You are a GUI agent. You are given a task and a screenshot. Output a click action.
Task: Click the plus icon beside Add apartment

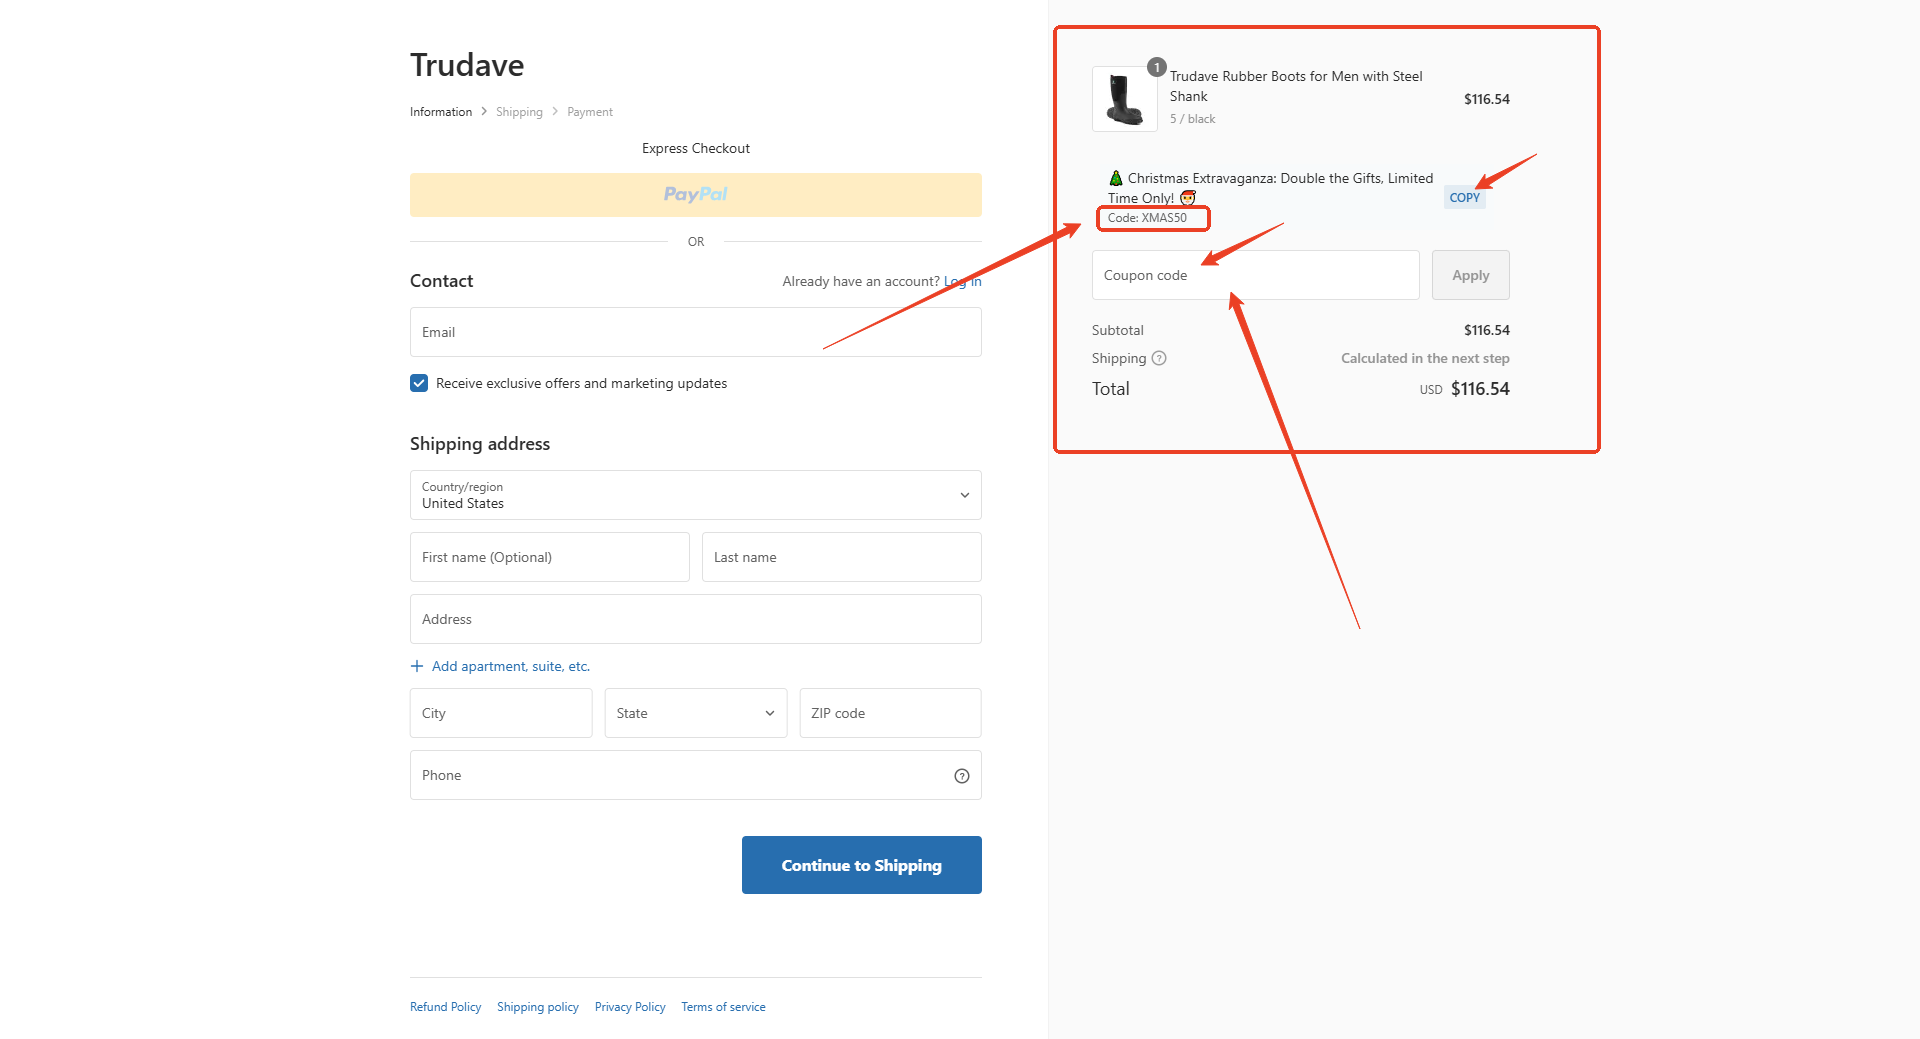tap(417, 666)
